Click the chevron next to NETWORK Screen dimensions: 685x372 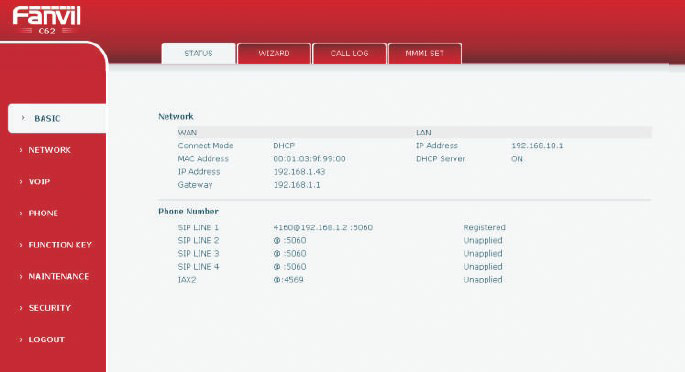(x=21, y=150)
